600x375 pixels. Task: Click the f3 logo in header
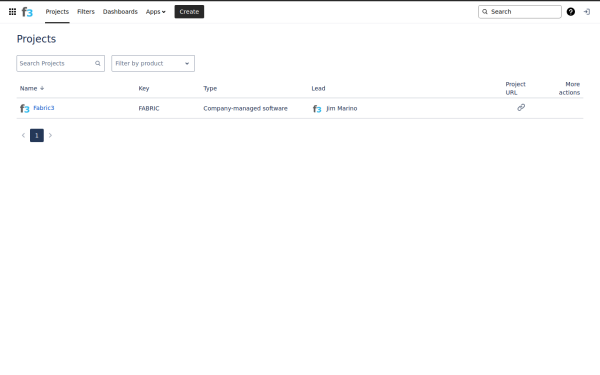27,12
